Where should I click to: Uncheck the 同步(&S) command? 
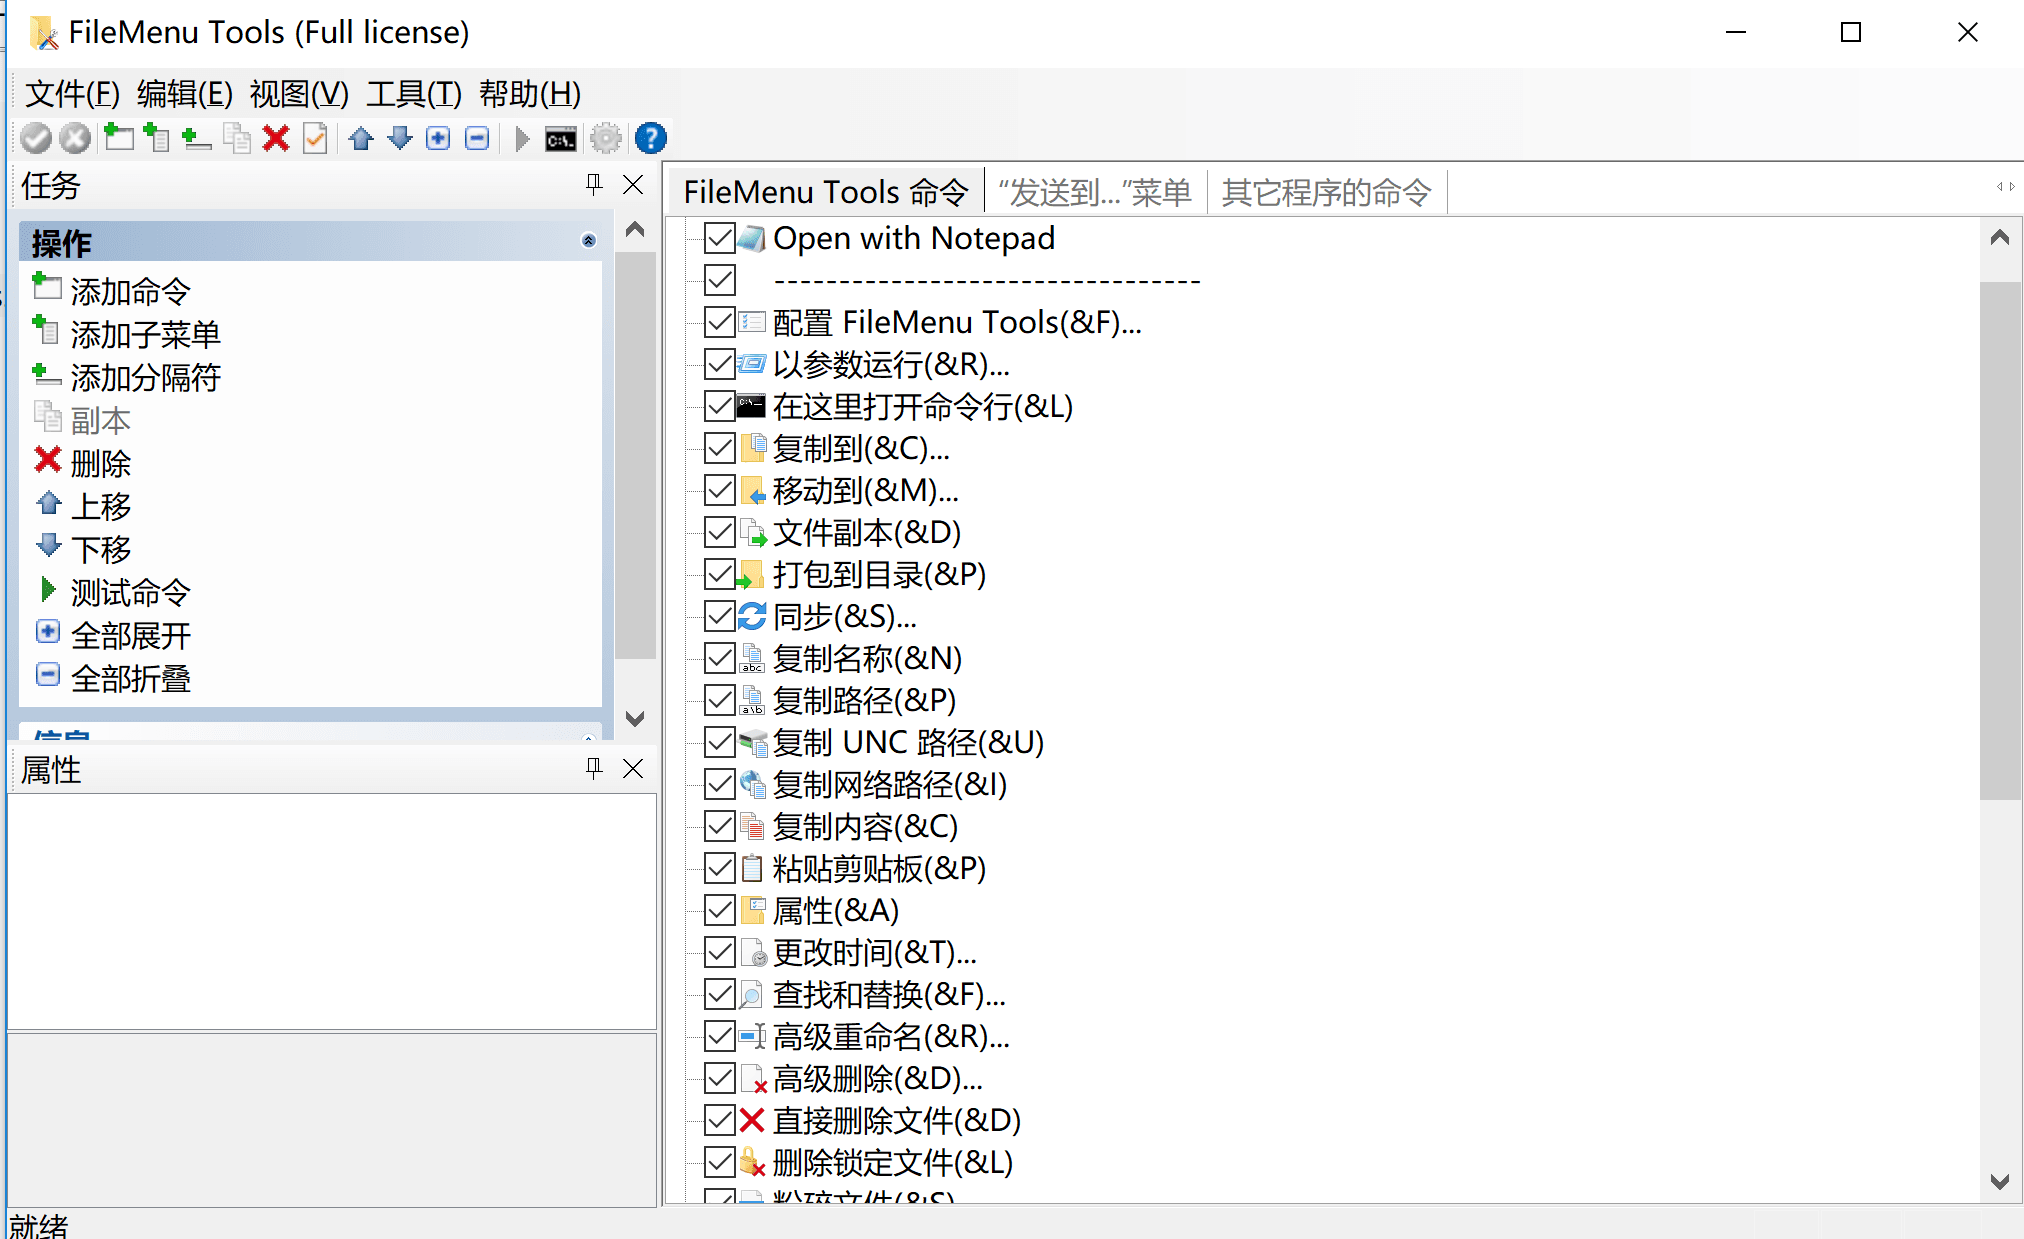click(x=720, y=616)
